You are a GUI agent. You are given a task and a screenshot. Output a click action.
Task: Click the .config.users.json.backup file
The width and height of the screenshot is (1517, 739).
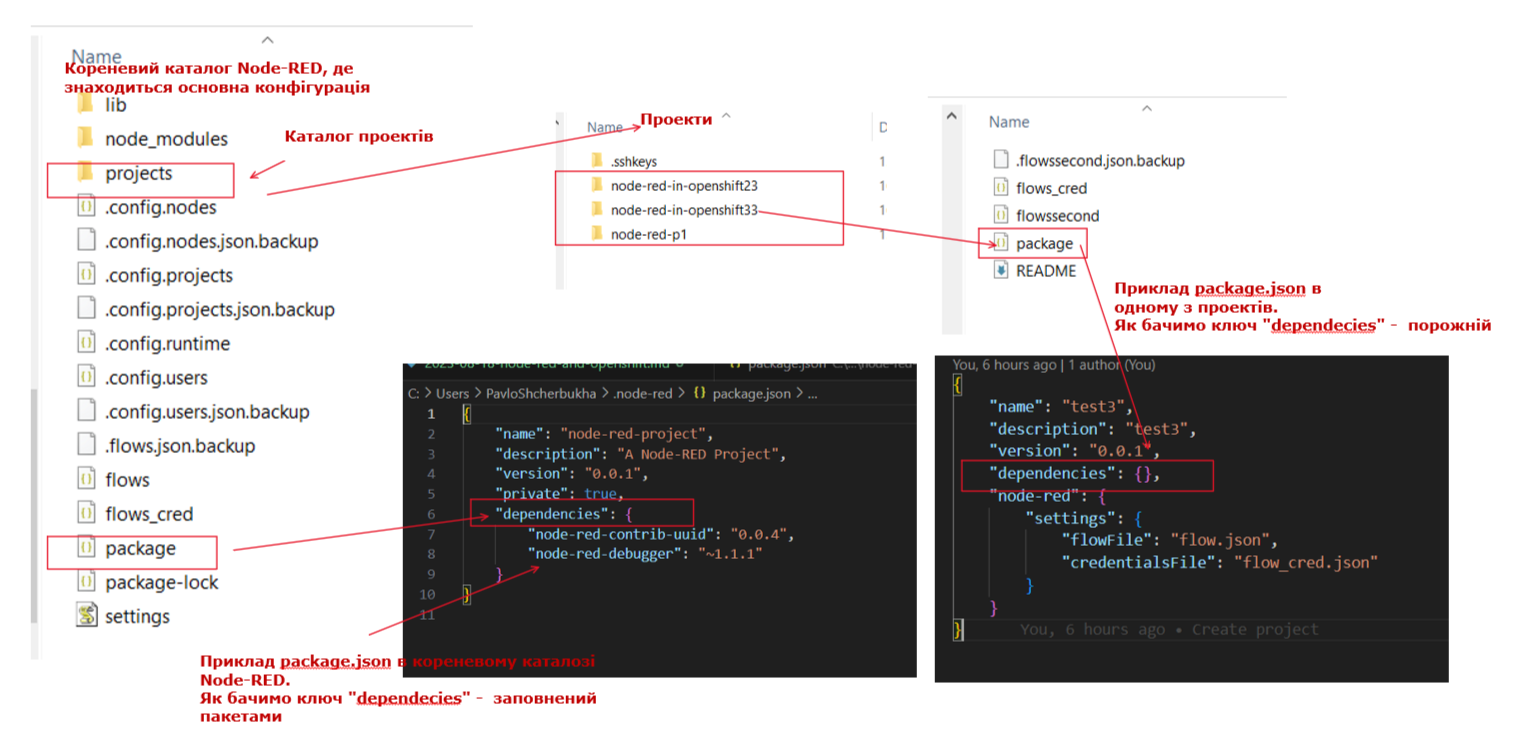(x=207, y=411)
